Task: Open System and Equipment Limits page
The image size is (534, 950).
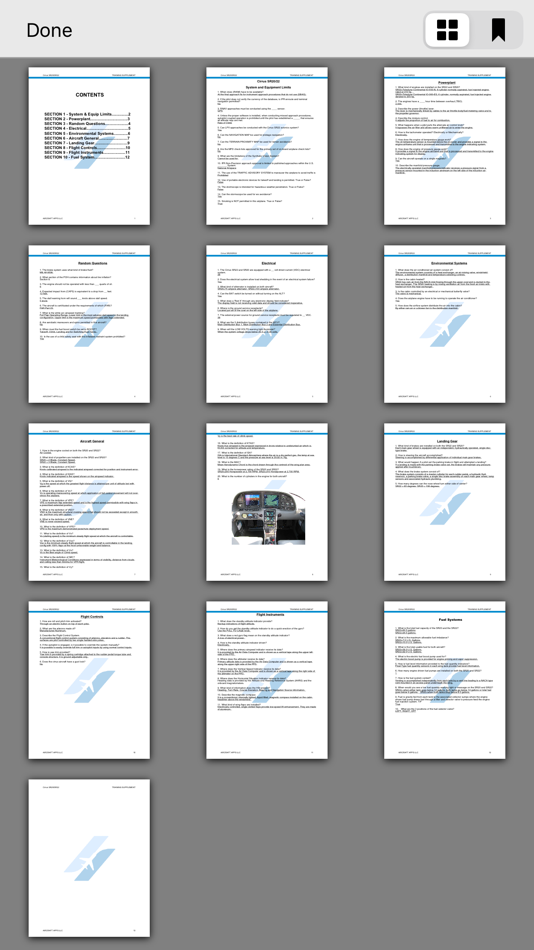Action: coord(267,146)
